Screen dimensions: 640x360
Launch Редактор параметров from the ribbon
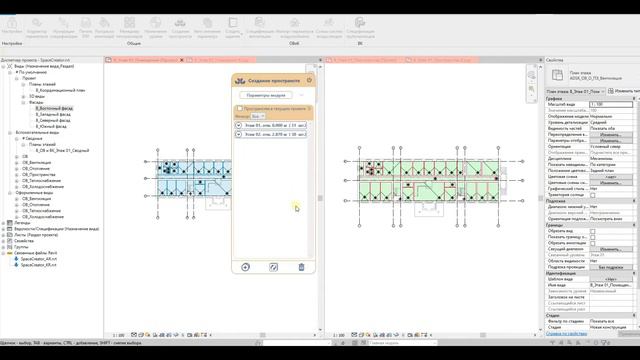point(37,27)
